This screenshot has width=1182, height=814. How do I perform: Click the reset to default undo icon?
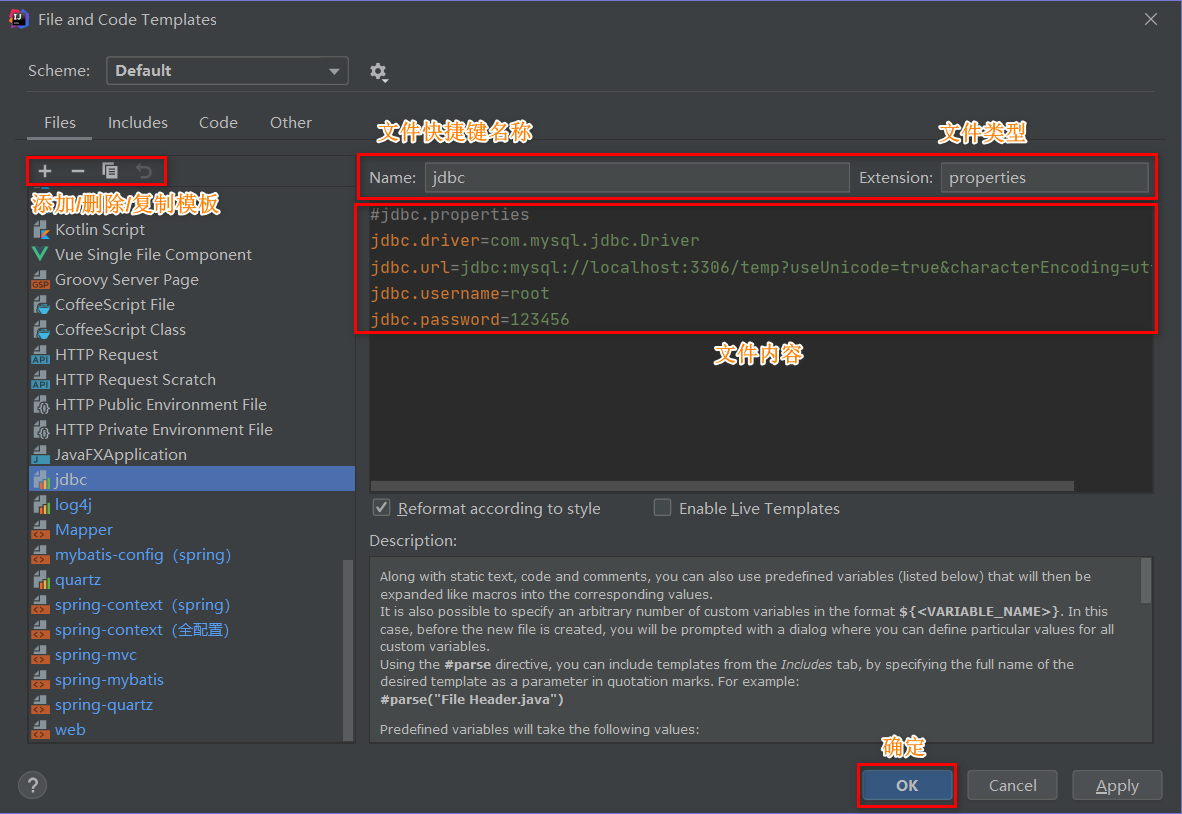tap(143, 171)
